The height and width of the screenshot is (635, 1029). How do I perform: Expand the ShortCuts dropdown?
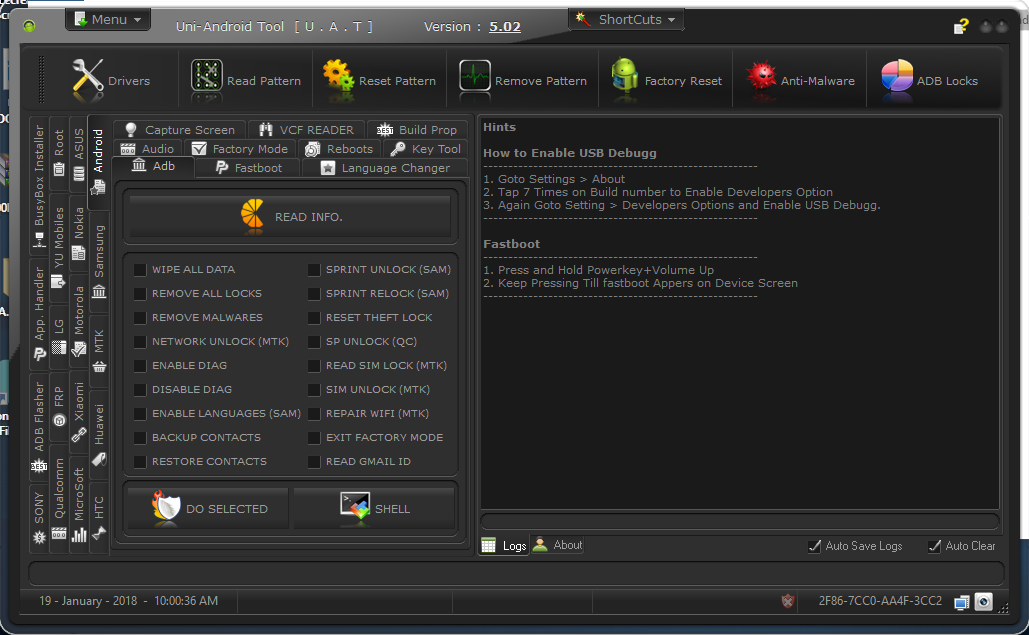(626, 20)
